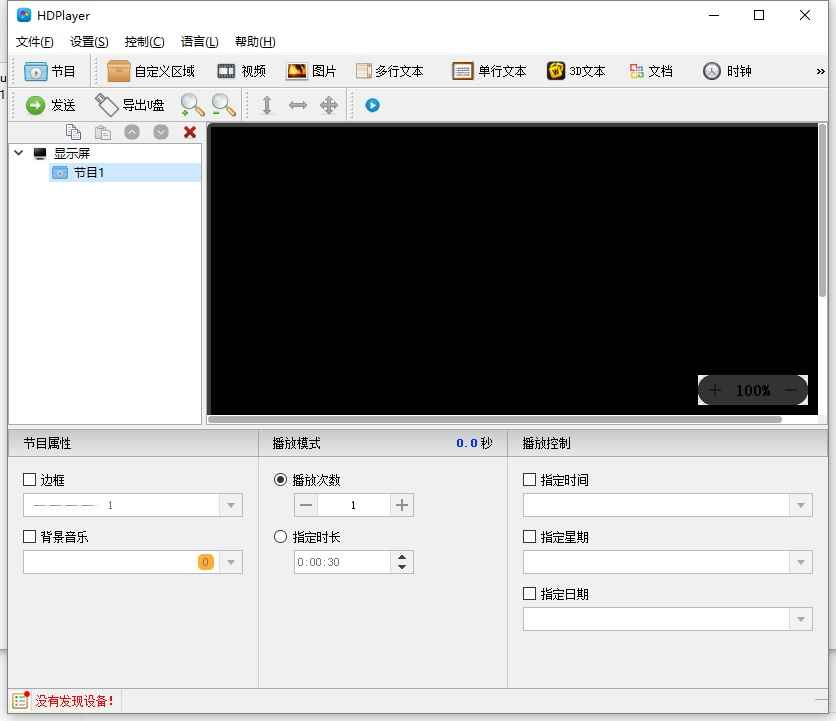Click the background music count badge
This screenshot has width=836, height=721.
click(x=205, y=562)
